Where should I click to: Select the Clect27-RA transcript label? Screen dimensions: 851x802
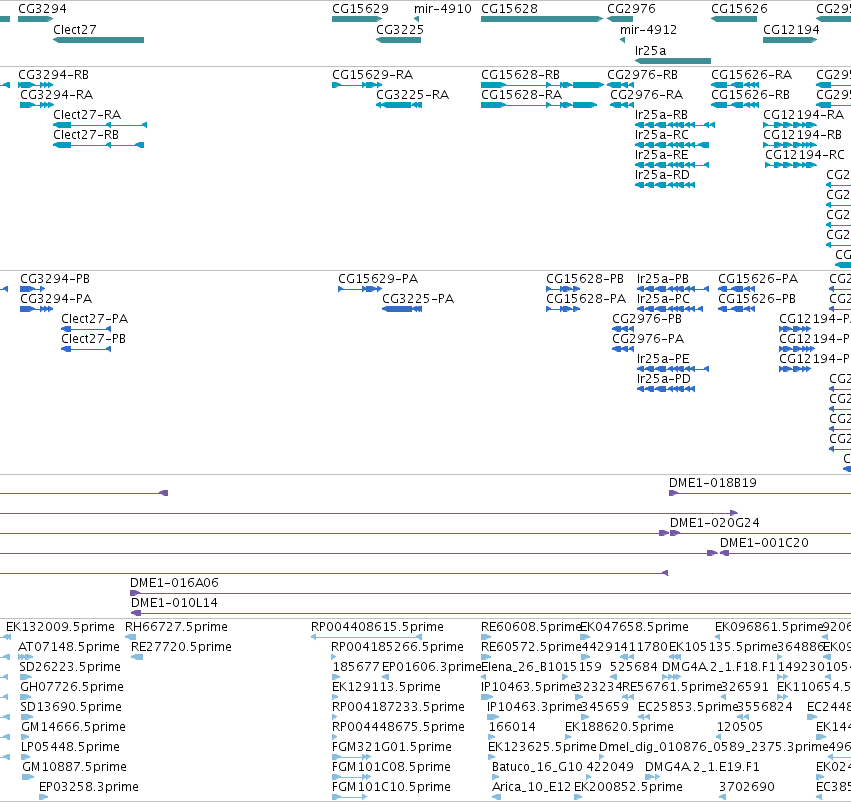click(x=87, y=115)
